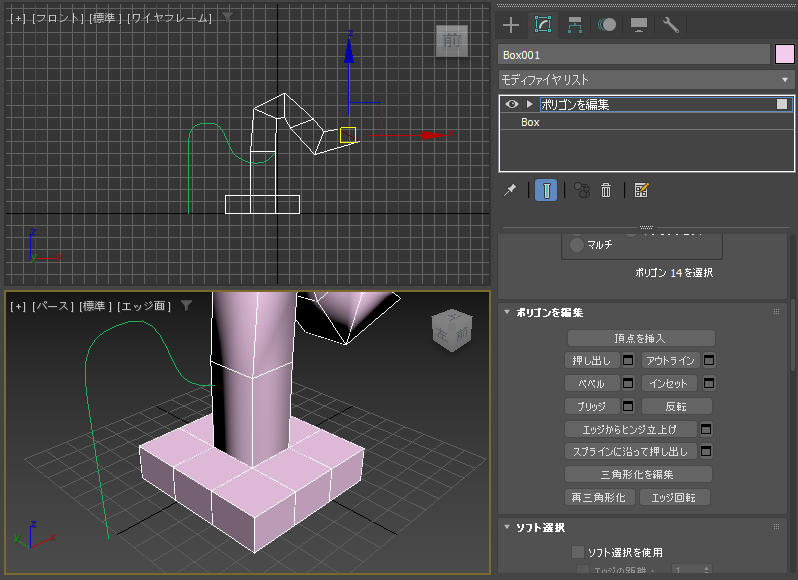Open perspective viewport [+] menu
This screenshot has height=580, width=798.
[18, 306]
